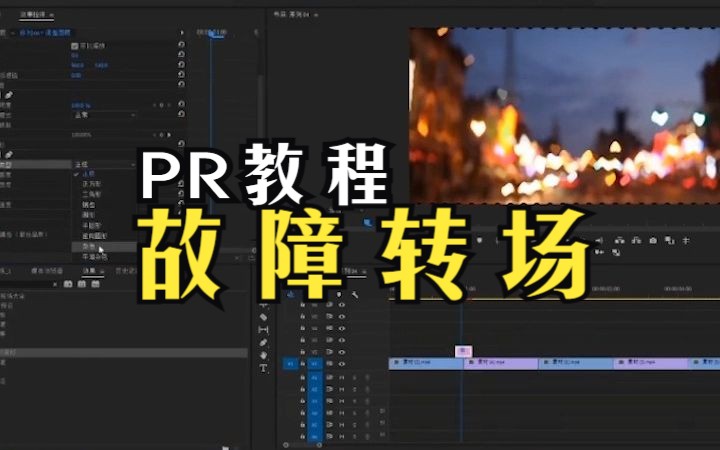The width and height of the screenshot is (720, 450).
Task: Click the Program monitor video preview
Action: pyautogui.click(x=564, y=116)
